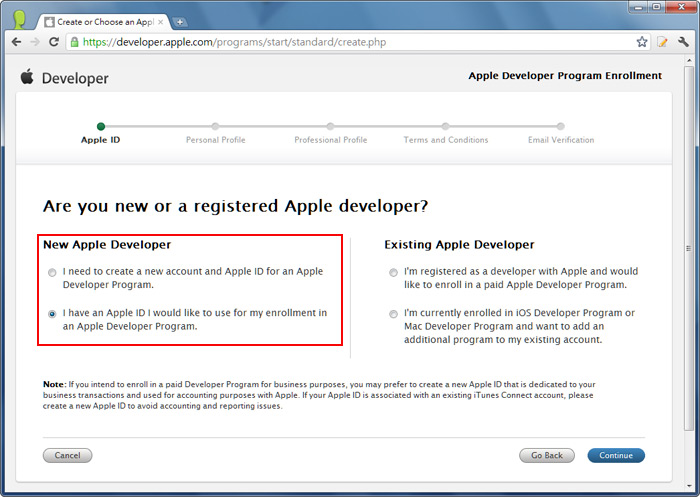Click the green browser profile avatar icon
700x497 pixels.
click(19, 19)
